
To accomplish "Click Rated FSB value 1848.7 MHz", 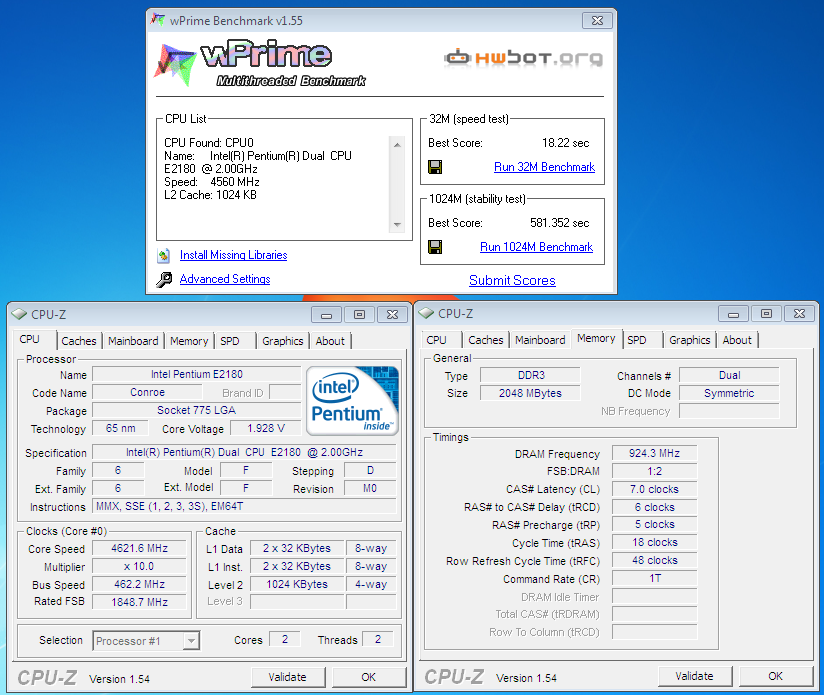I will [139, 602].
